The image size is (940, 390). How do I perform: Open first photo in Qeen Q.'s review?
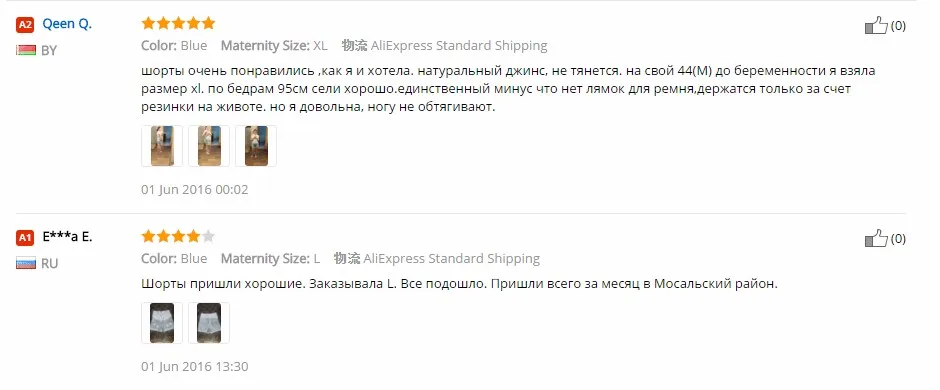tap(162, 146)
